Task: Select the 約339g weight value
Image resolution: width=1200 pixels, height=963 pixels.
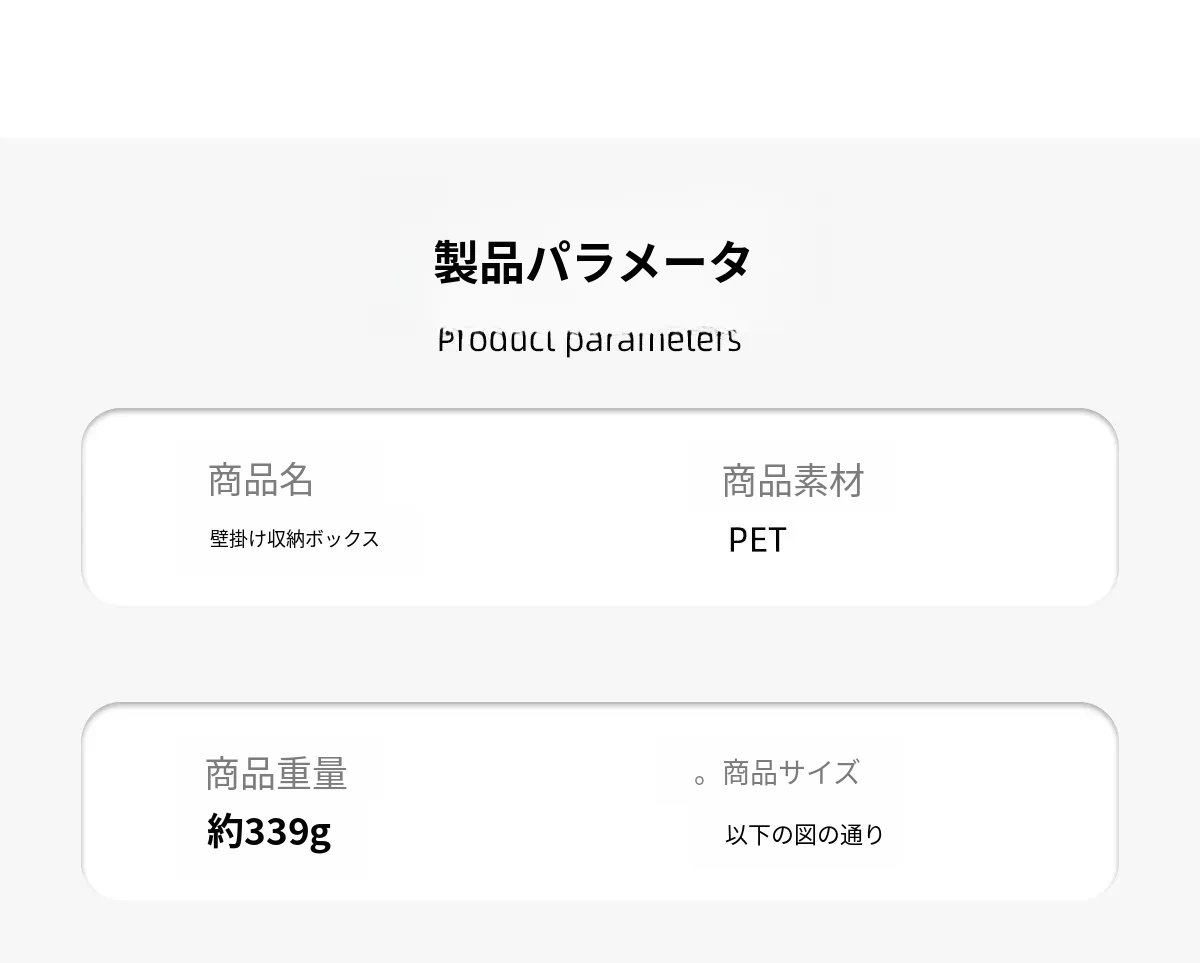Action: (x=268, y=831)
